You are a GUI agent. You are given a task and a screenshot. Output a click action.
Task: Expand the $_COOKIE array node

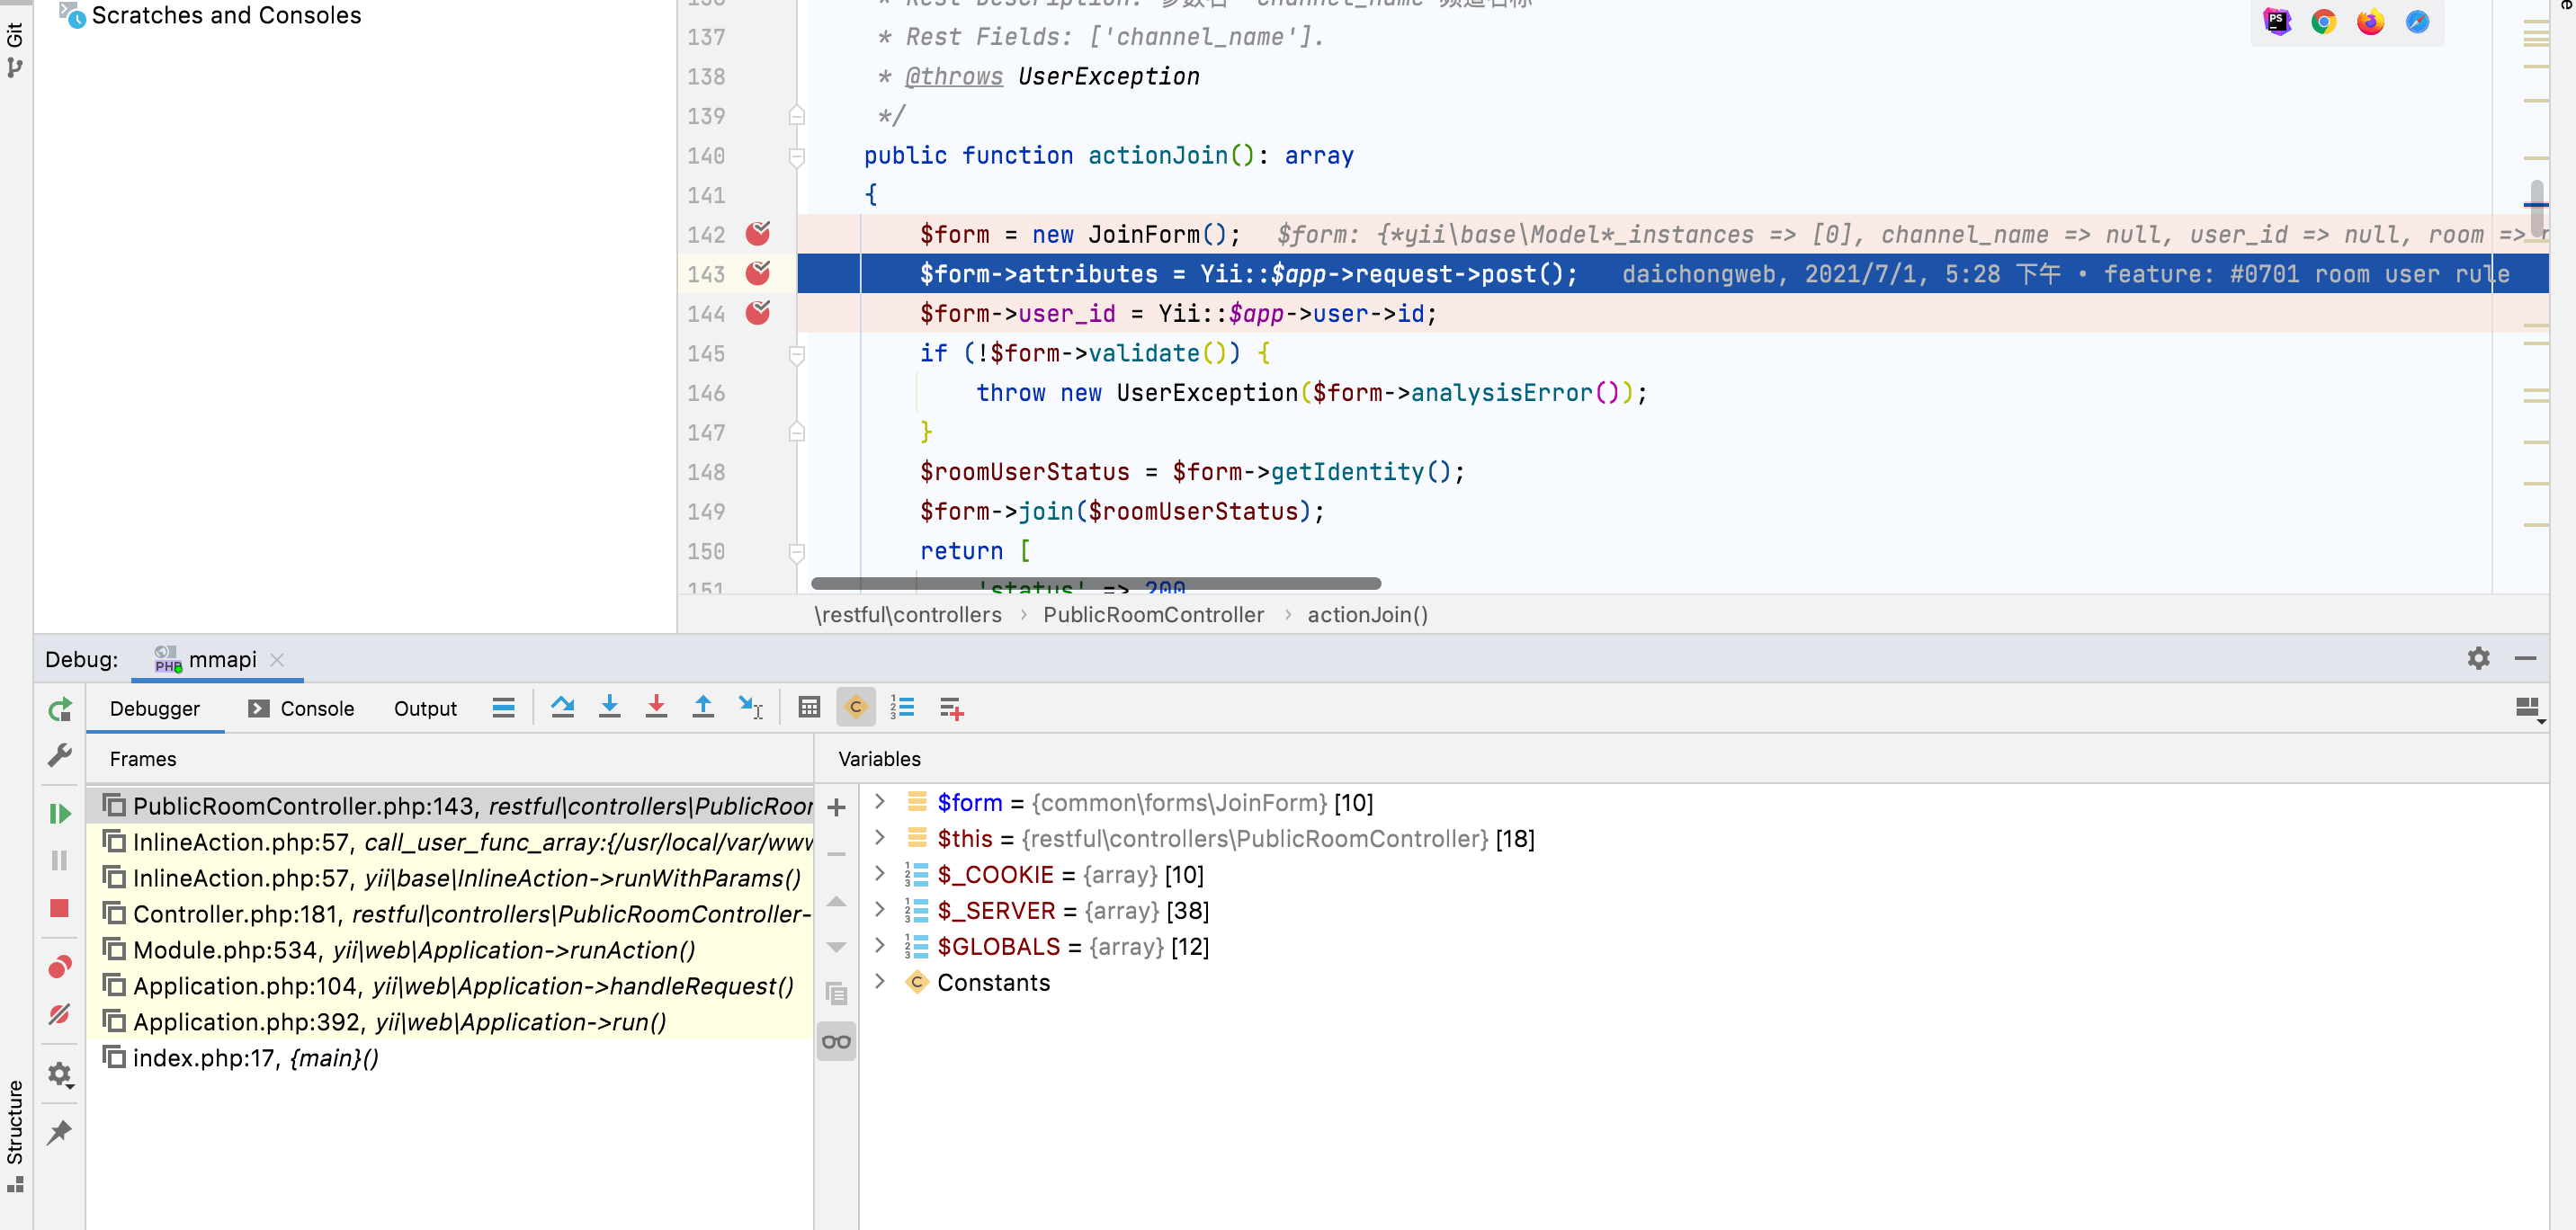(x=880, y=874)
